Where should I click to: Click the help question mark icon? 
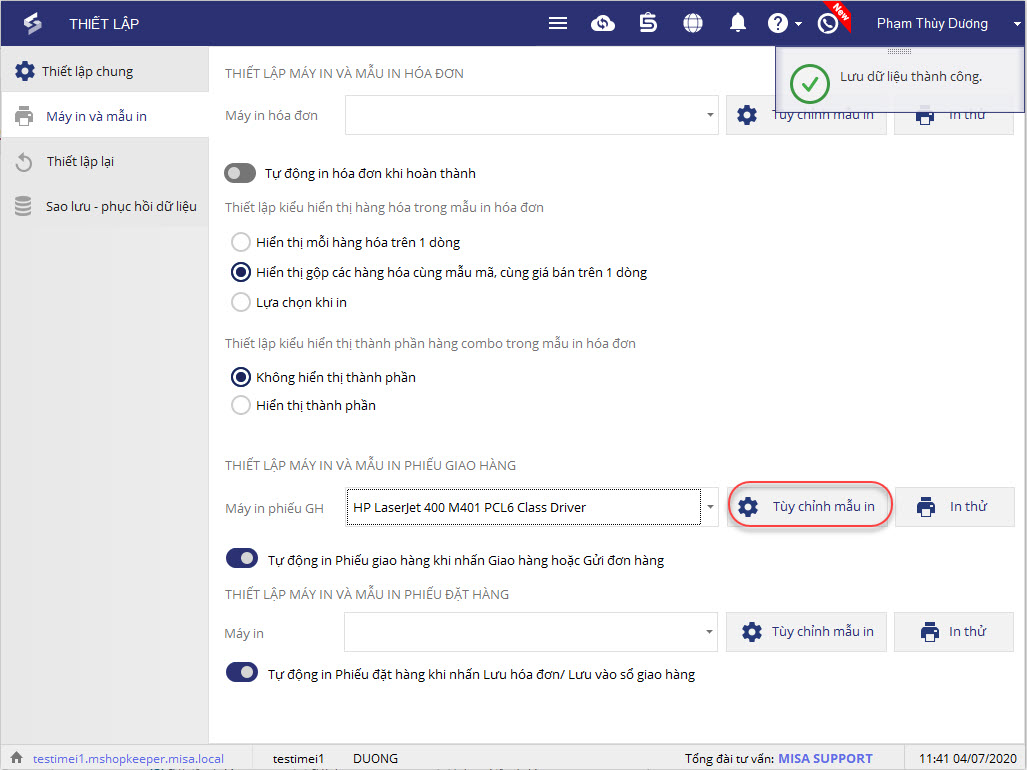(x=777, y=24)
